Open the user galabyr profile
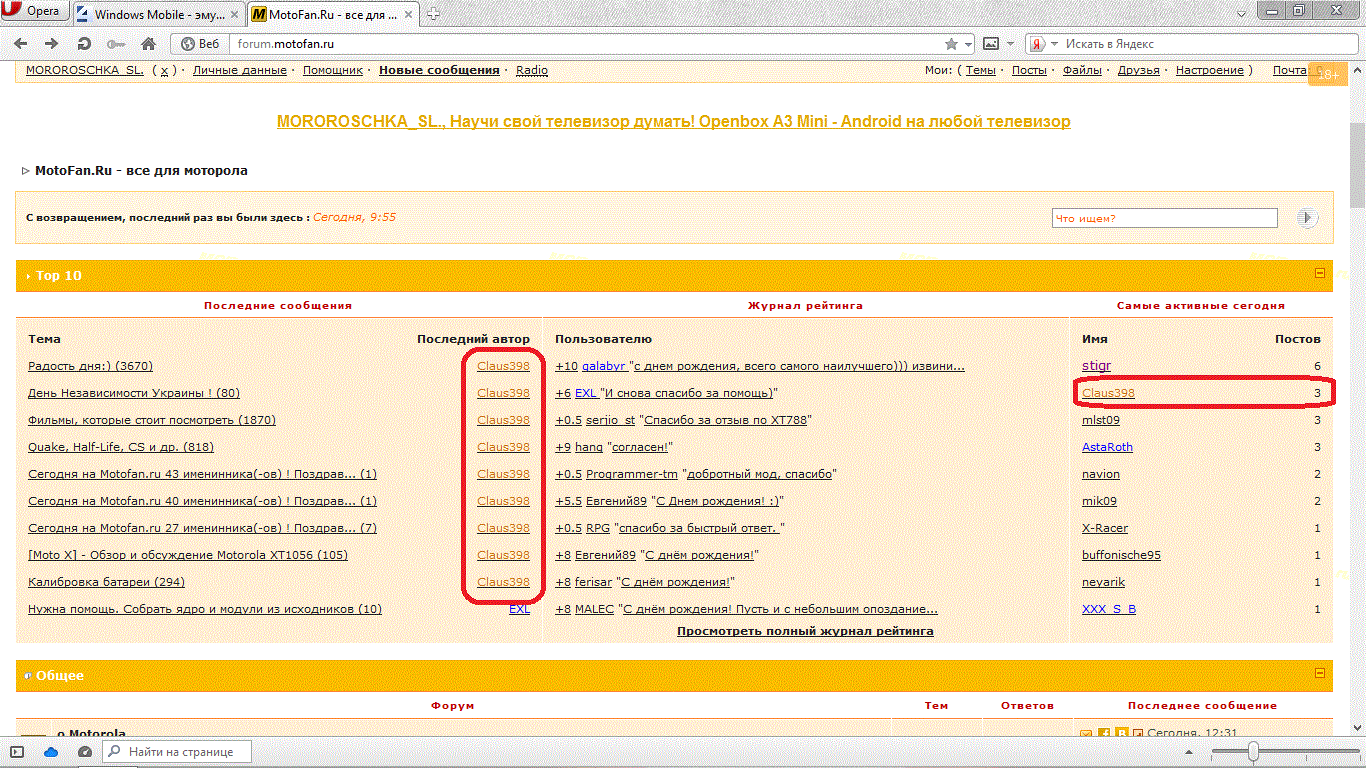Viewport: 1366px width, 768px height. click(604, 366)
